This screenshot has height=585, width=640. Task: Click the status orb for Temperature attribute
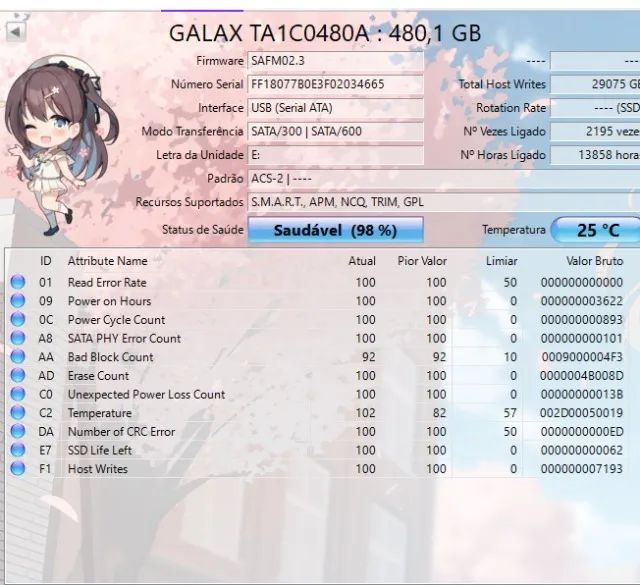(x=18, y=413)
